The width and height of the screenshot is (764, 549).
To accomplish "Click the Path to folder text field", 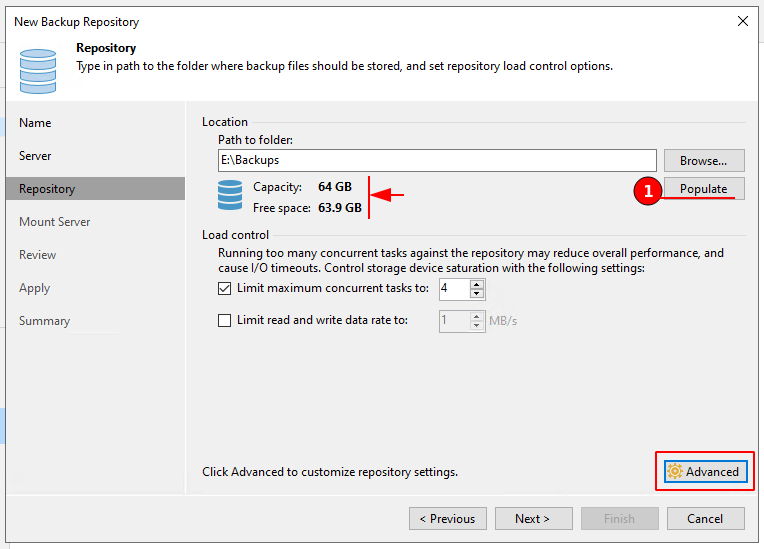I will tap(436, 160).
